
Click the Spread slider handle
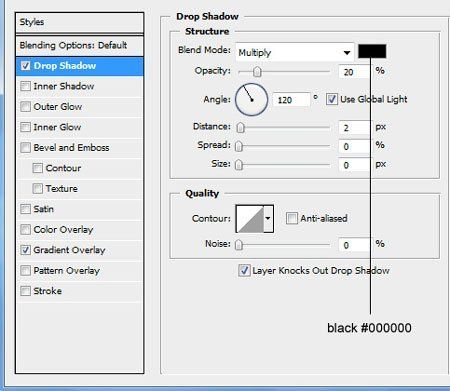tap(239, 146)
